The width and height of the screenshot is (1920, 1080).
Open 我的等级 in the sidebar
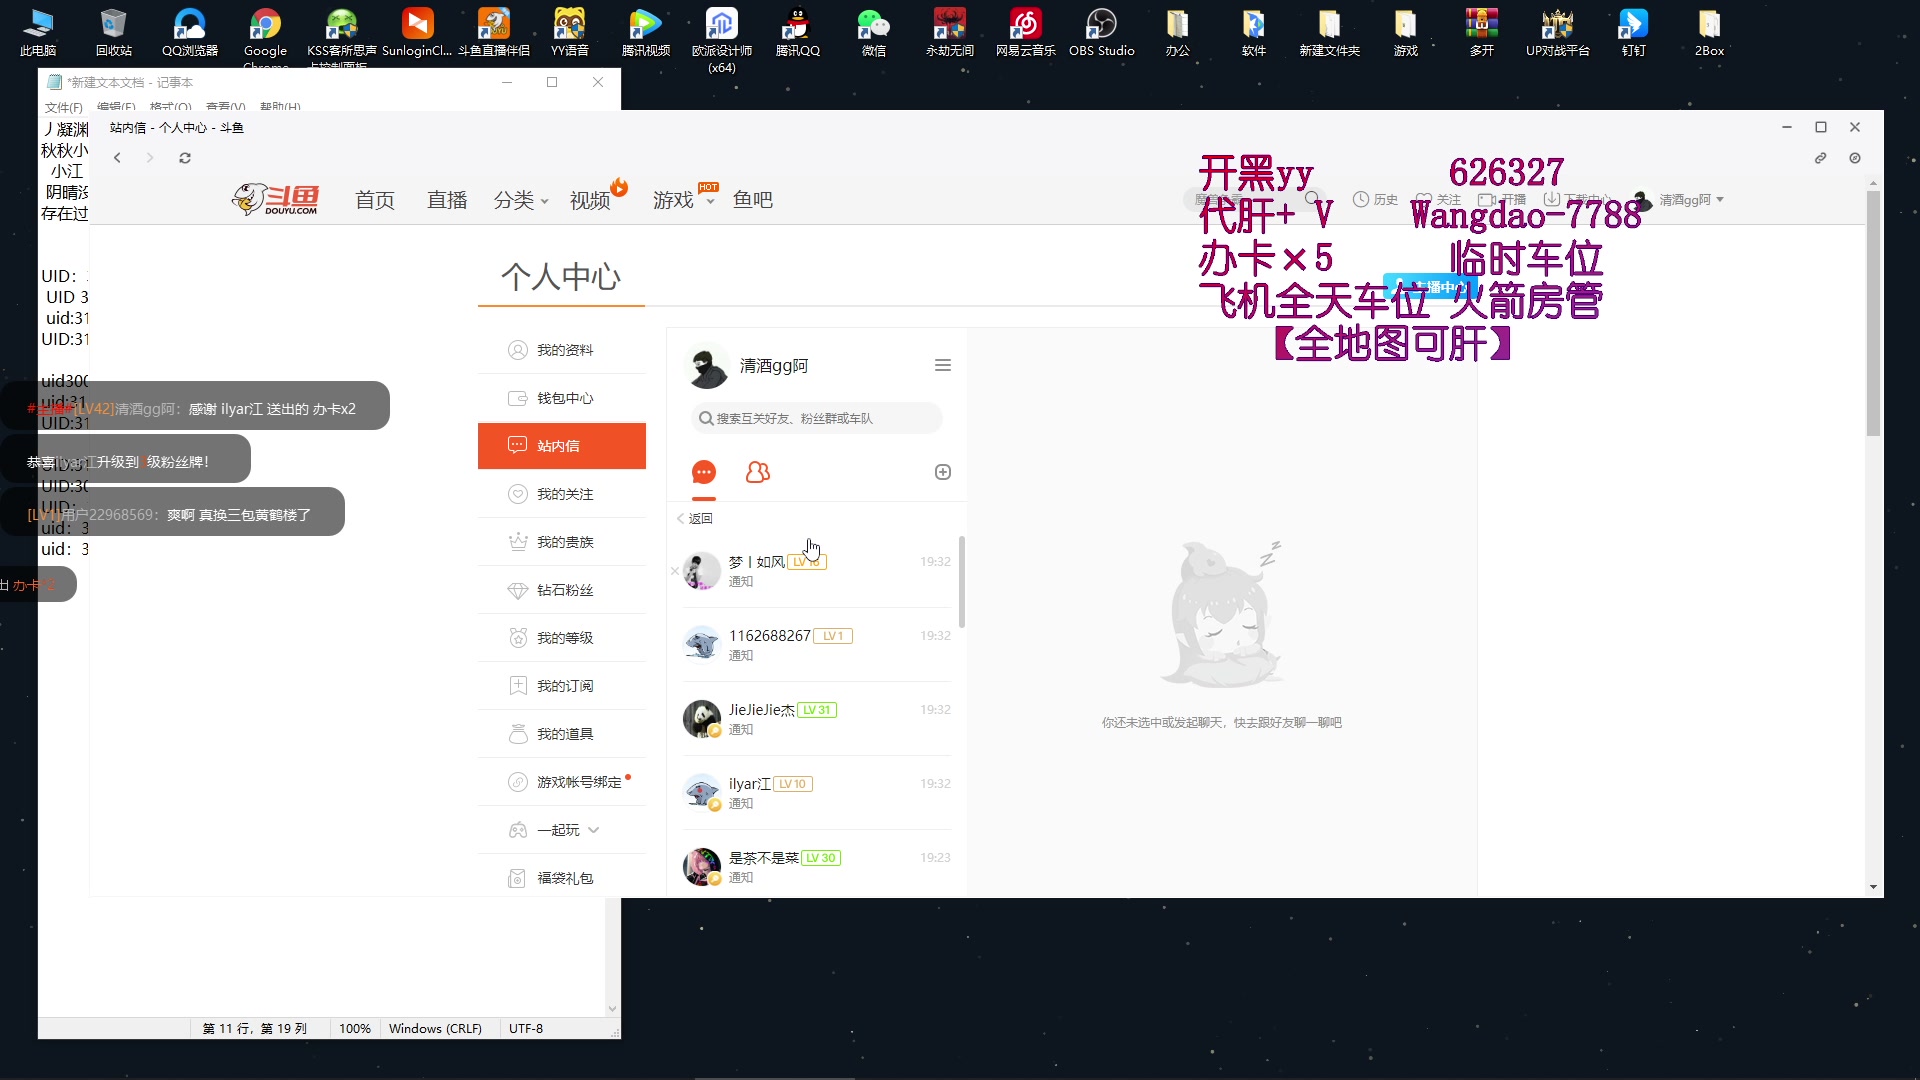(x=562, y=638)
